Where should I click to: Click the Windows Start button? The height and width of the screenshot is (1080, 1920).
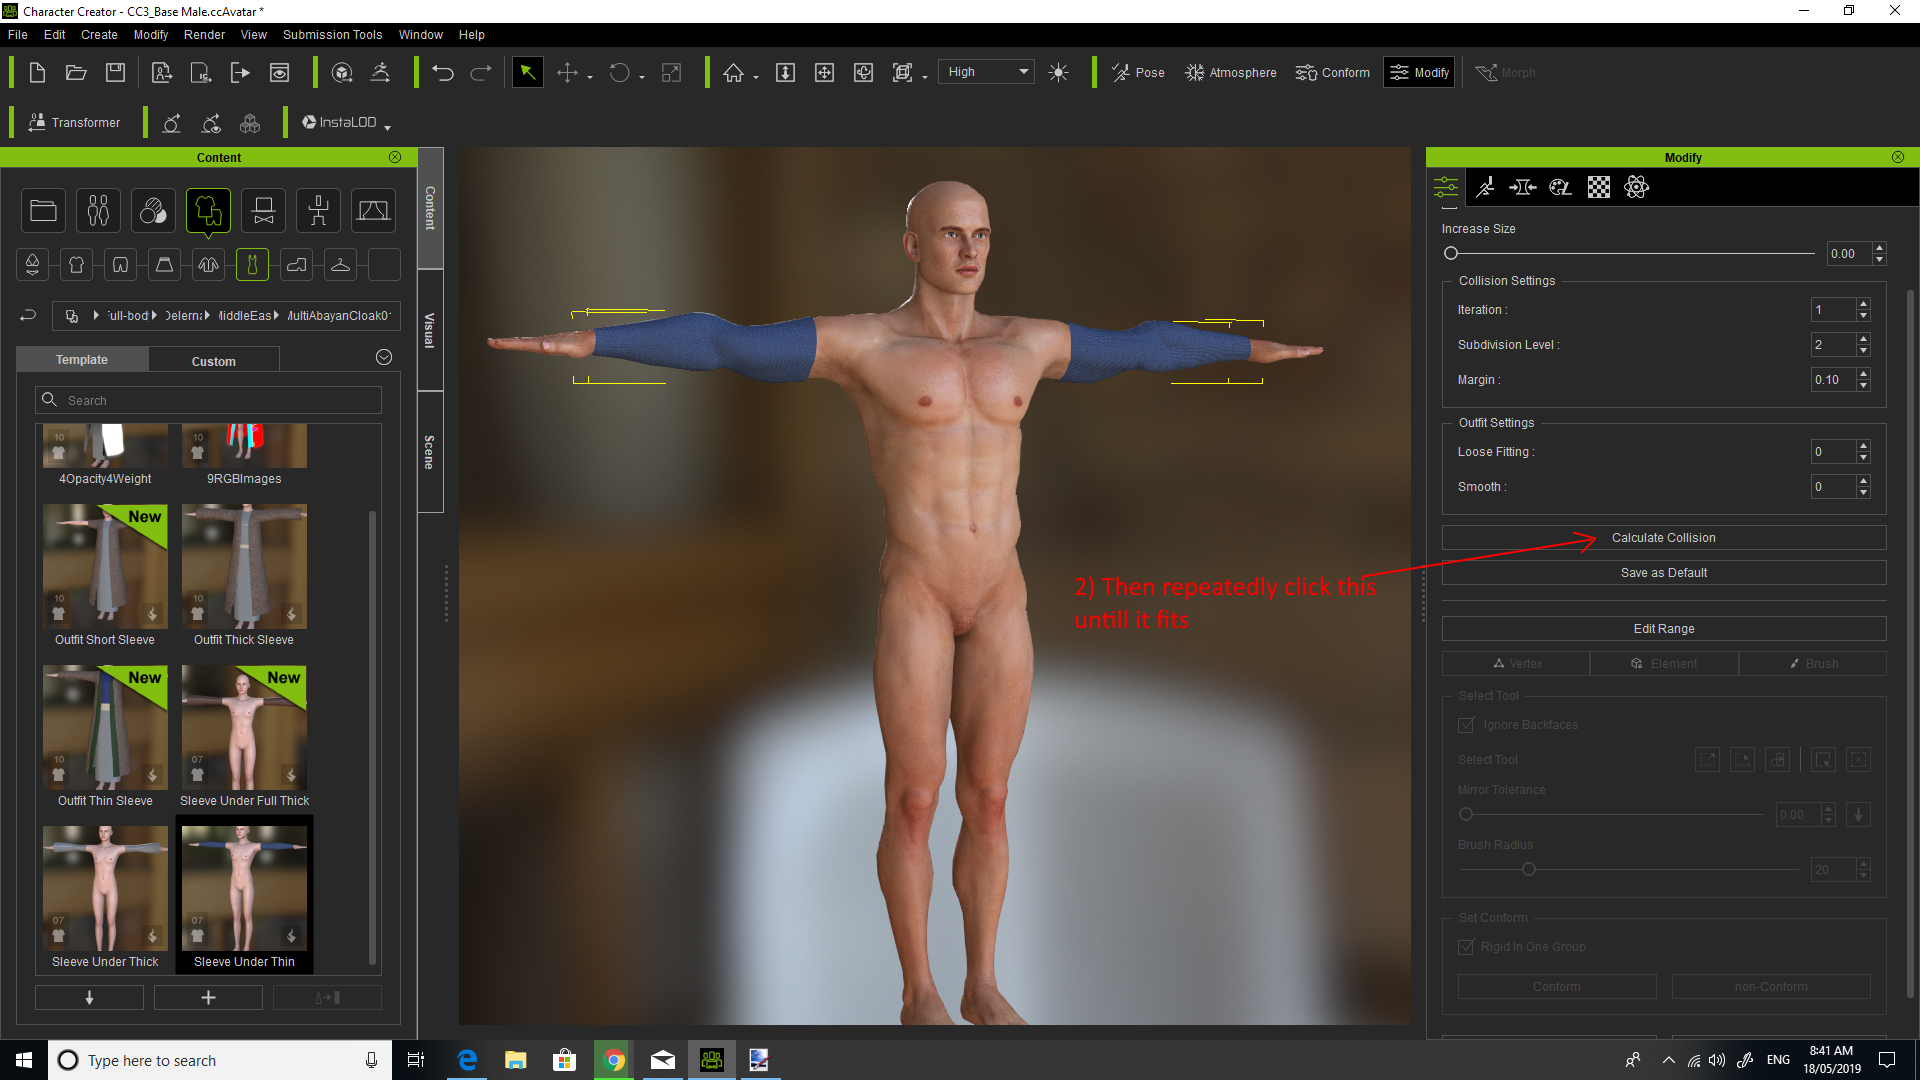pos(24,1060)
